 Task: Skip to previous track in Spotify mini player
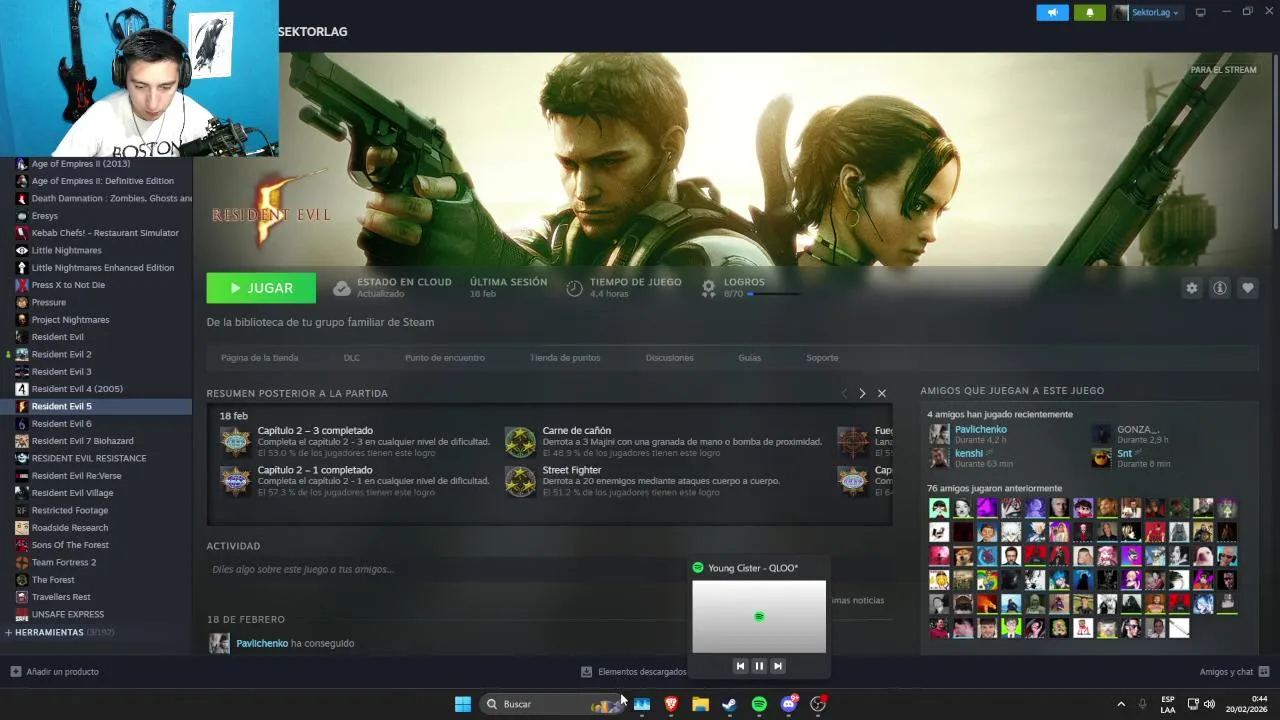point(740,666)
